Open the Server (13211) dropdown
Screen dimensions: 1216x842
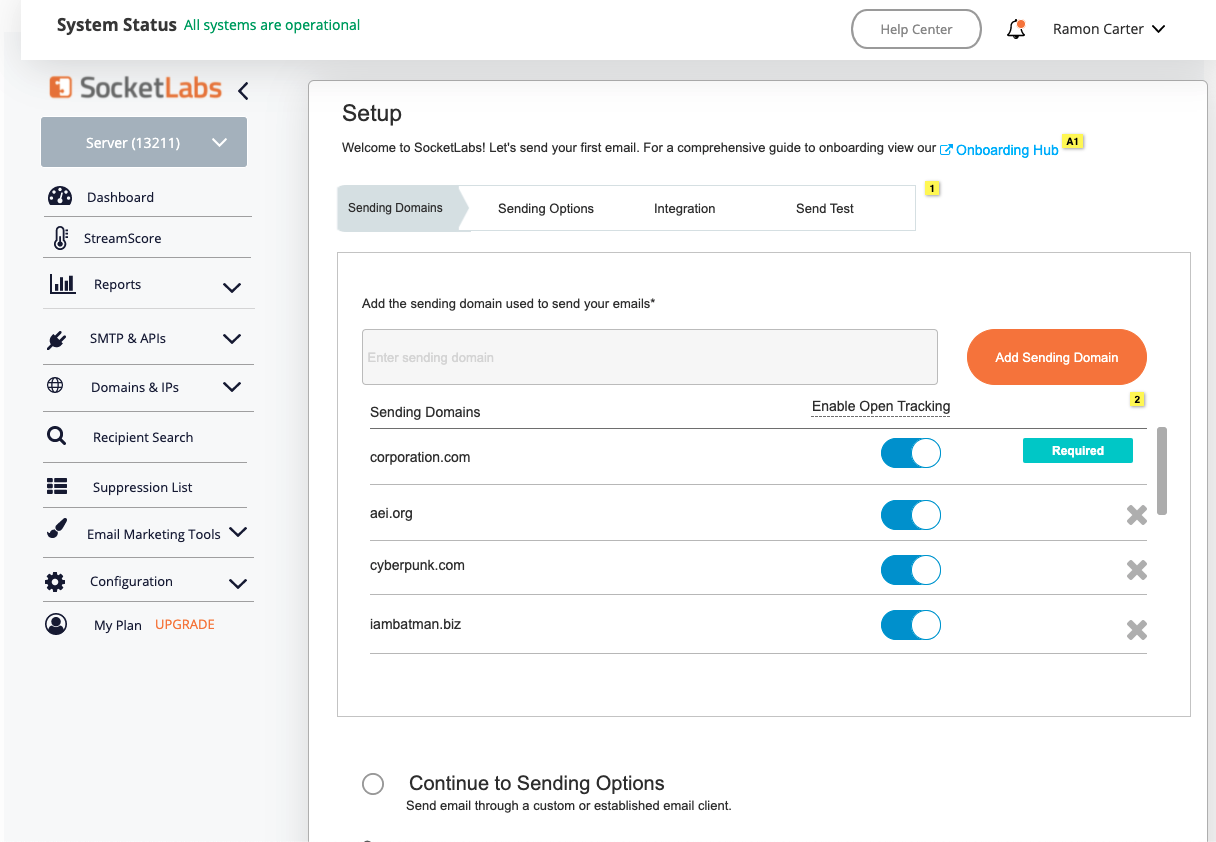tap(144, 143)
